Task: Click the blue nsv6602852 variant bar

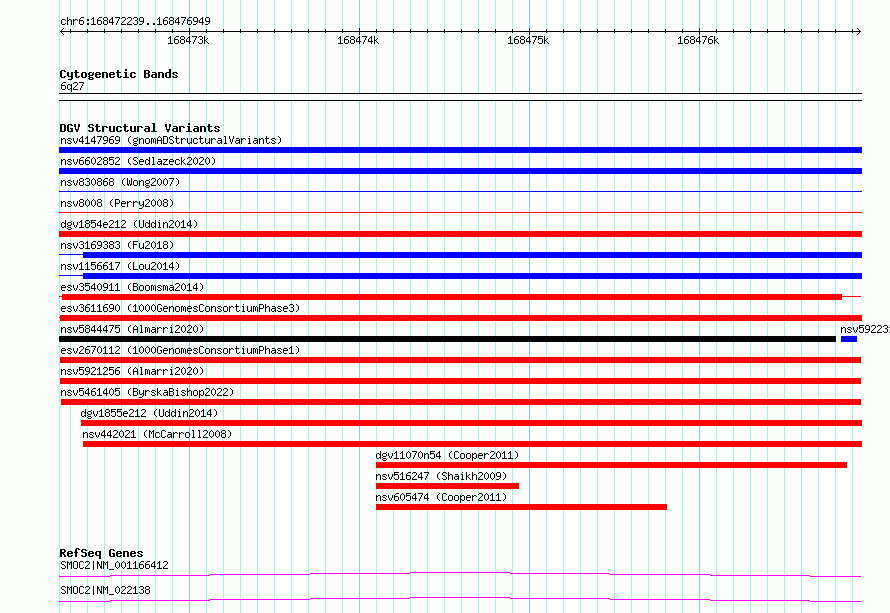Action: click(x=460, y=171)
